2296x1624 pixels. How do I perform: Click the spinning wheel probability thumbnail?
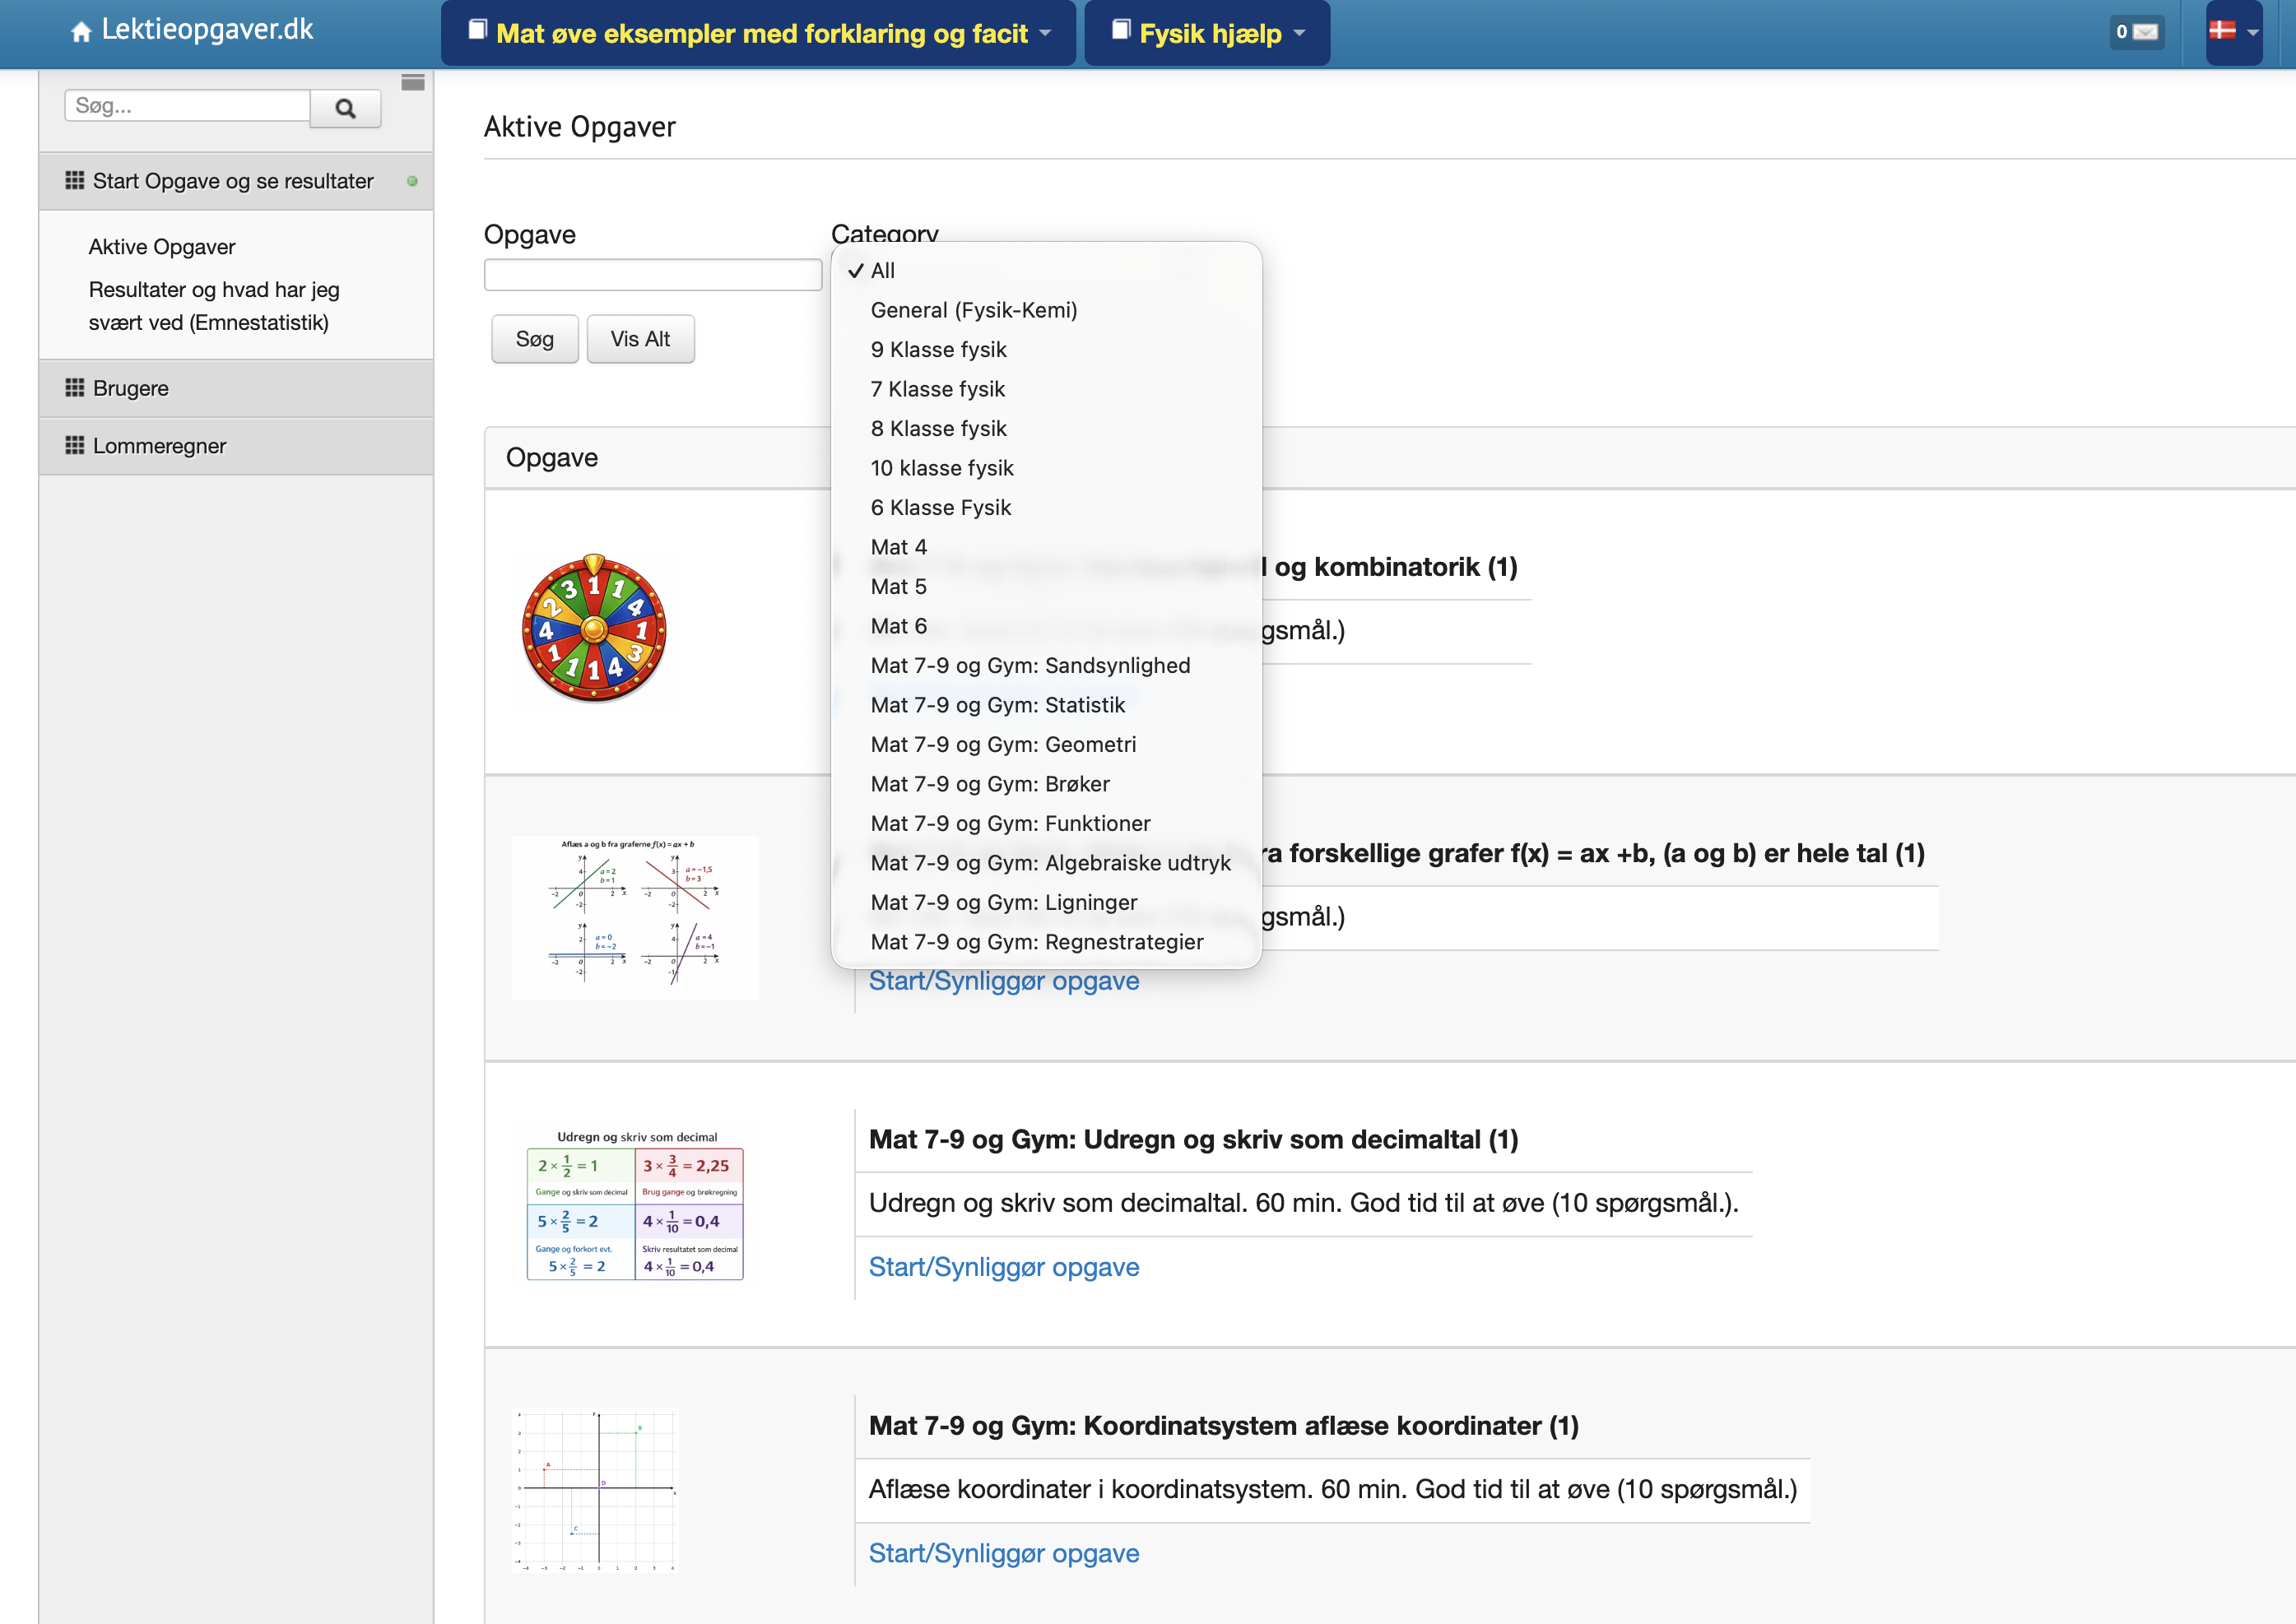click(594, 630)
